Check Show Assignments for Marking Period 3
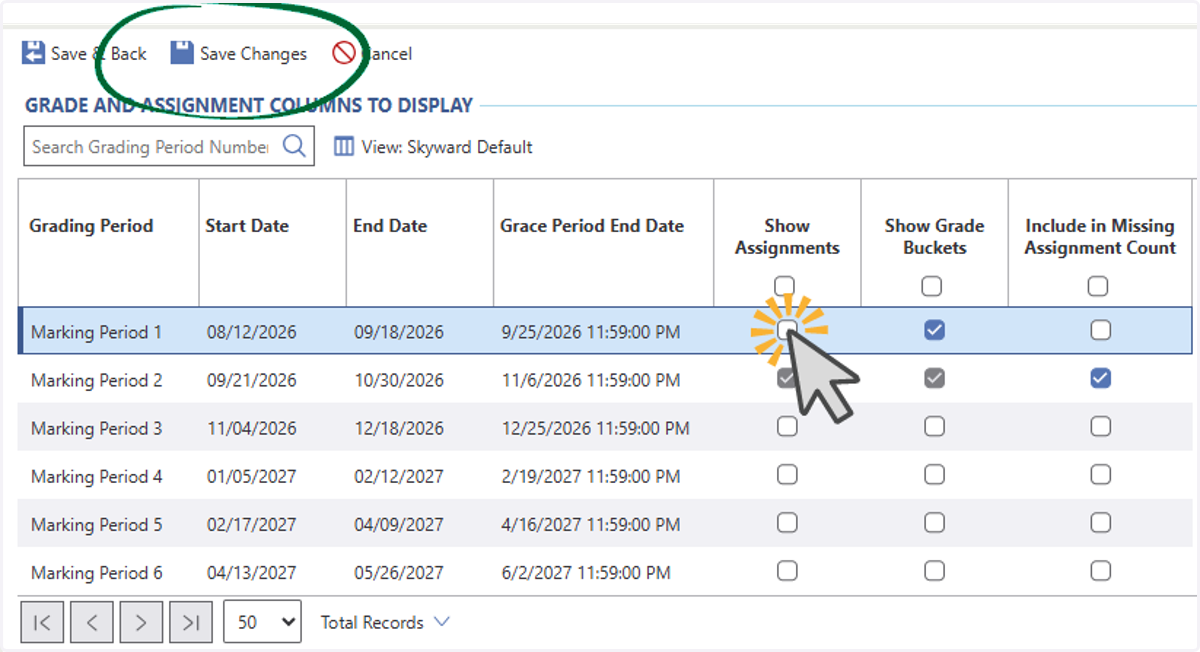Viewport: 1200px width, 652px height. (787, 426)
